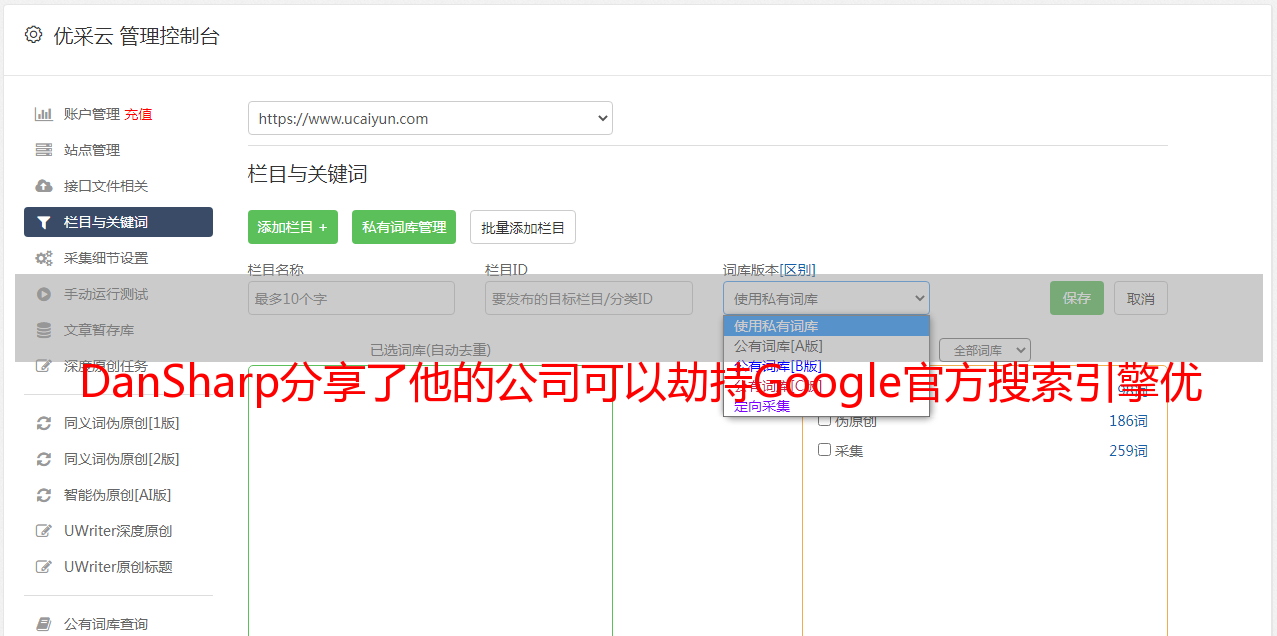1277x636 pixels.
Task: Open 智能伪原创[AI版] in the sidebar
Action: (118, 495)
